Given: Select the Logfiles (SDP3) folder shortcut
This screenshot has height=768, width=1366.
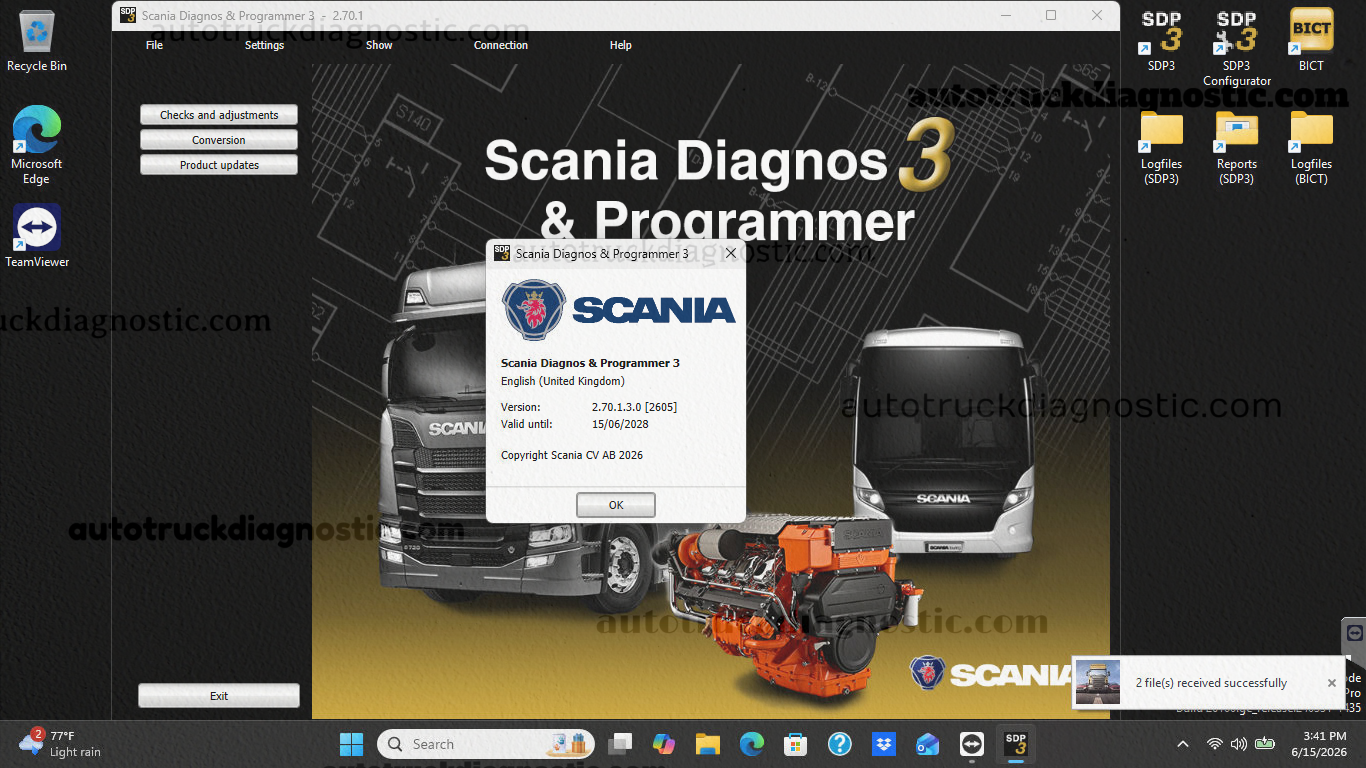Looking at the screenshot, I should click(1162, 147).
